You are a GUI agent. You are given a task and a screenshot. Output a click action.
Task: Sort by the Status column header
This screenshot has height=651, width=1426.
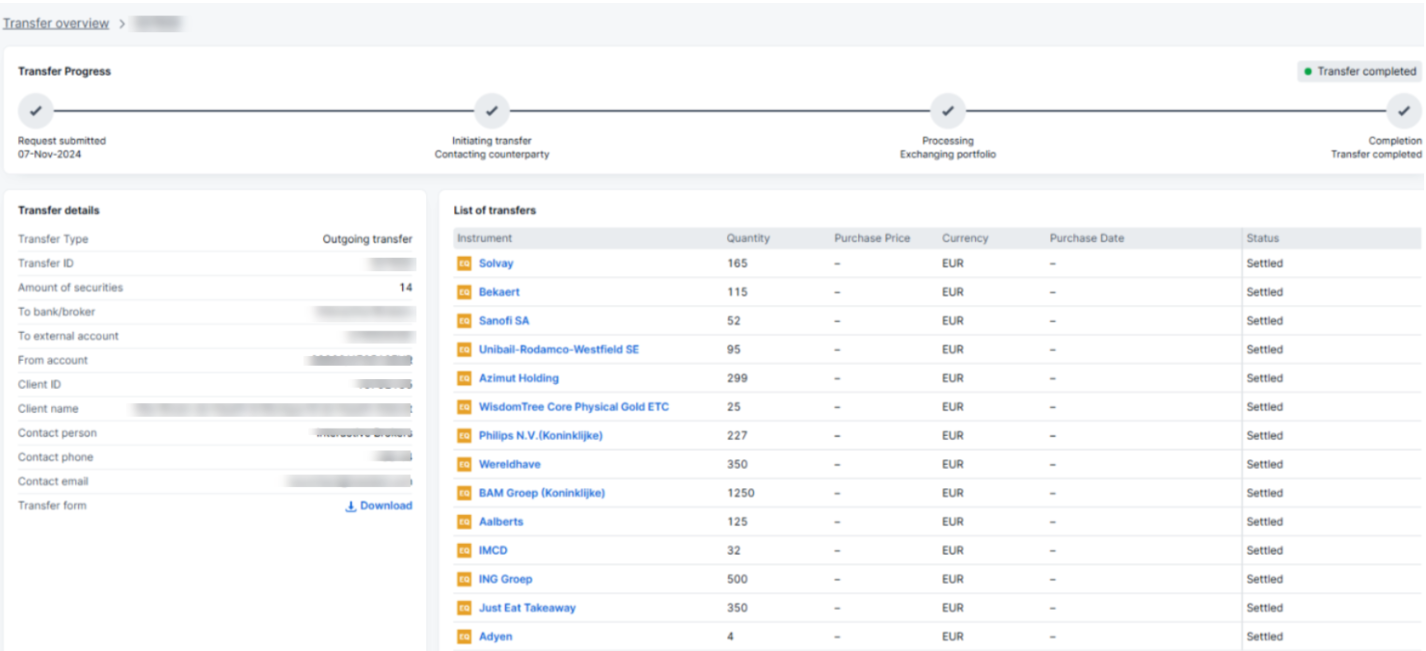click(1262, 238)
